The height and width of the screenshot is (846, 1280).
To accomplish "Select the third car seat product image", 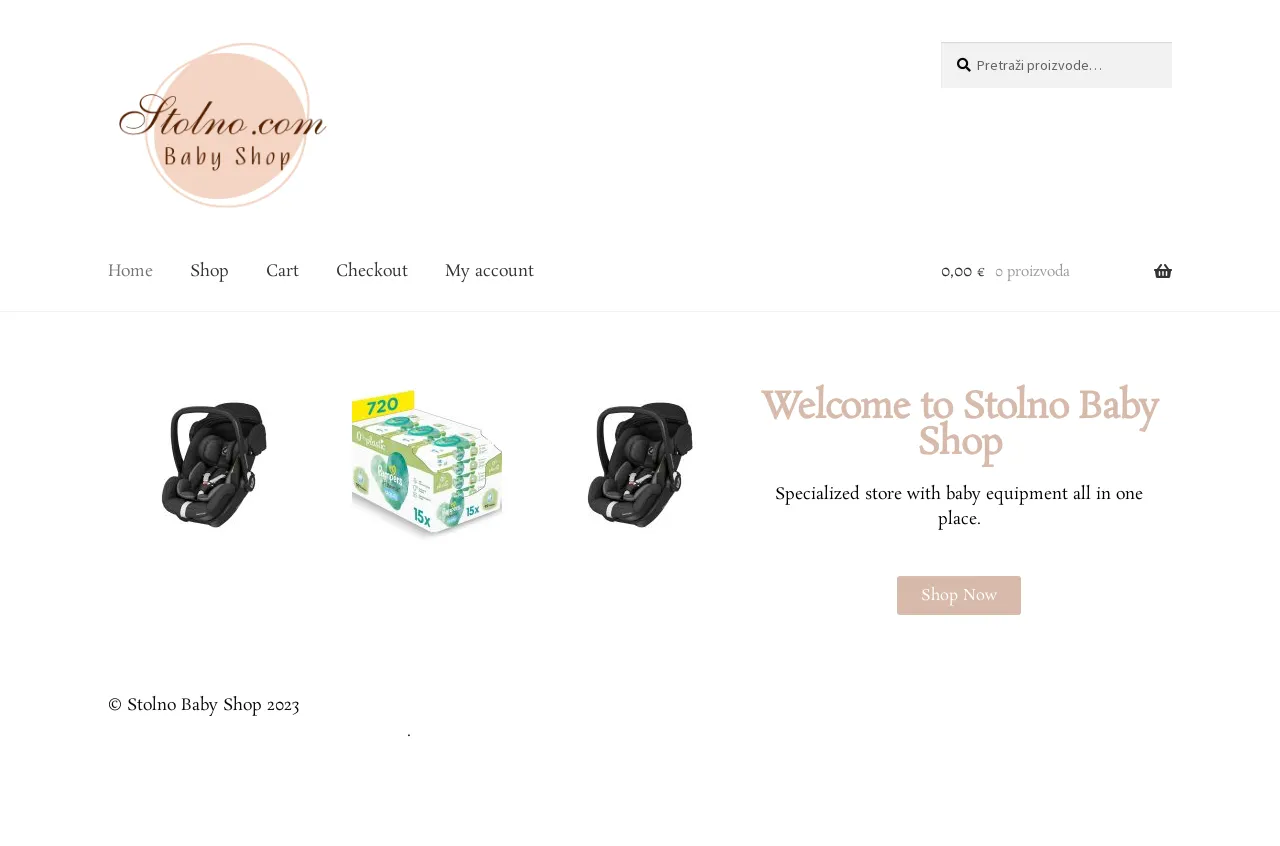I will point(640,464).
